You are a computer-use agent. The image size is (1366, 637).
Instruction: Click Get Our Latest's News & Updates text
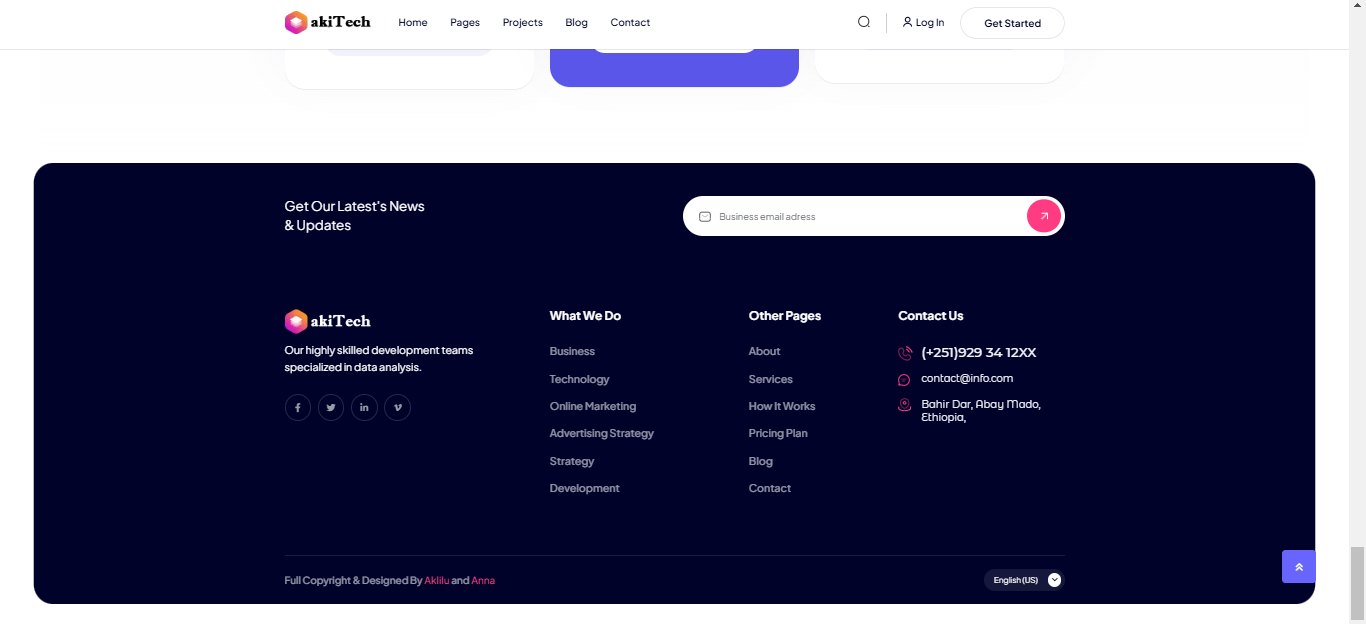coord(355,216)
